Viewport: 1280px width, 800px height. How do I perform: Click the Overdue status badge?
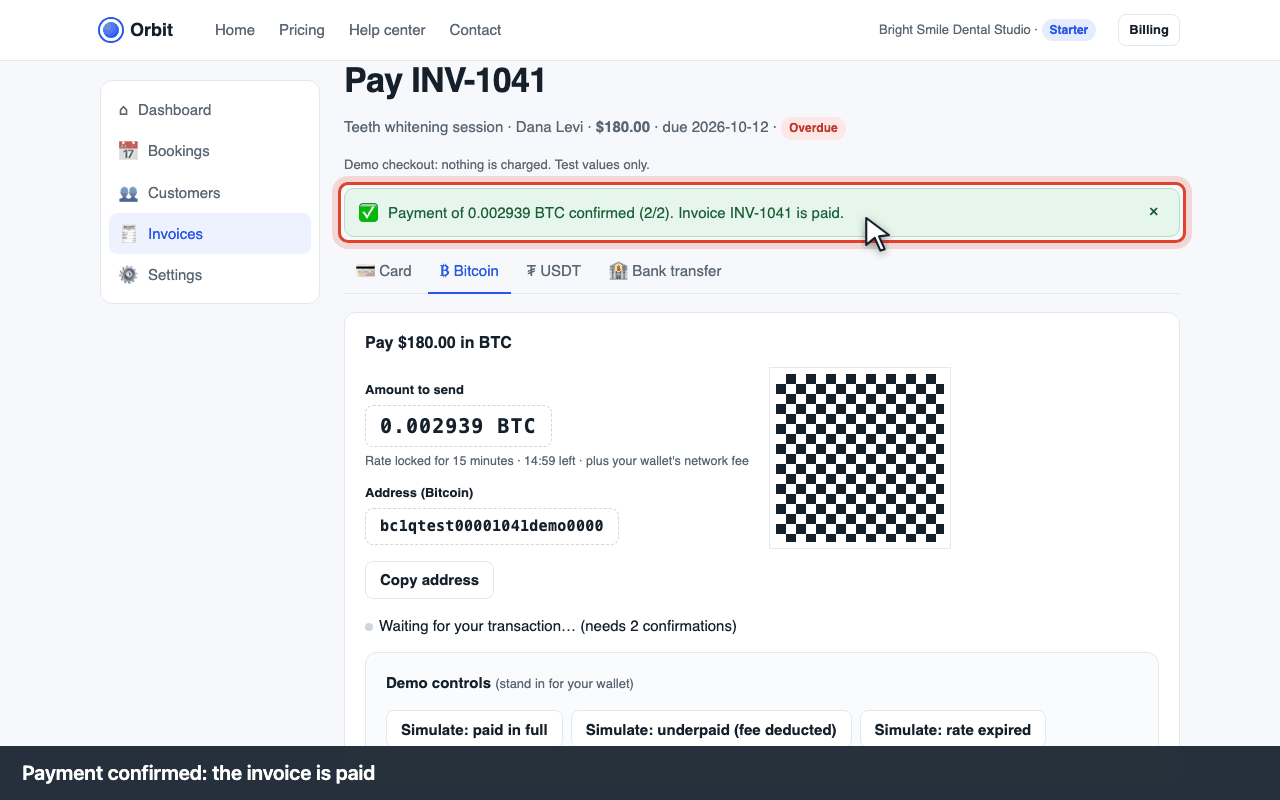tap(813, 128)
